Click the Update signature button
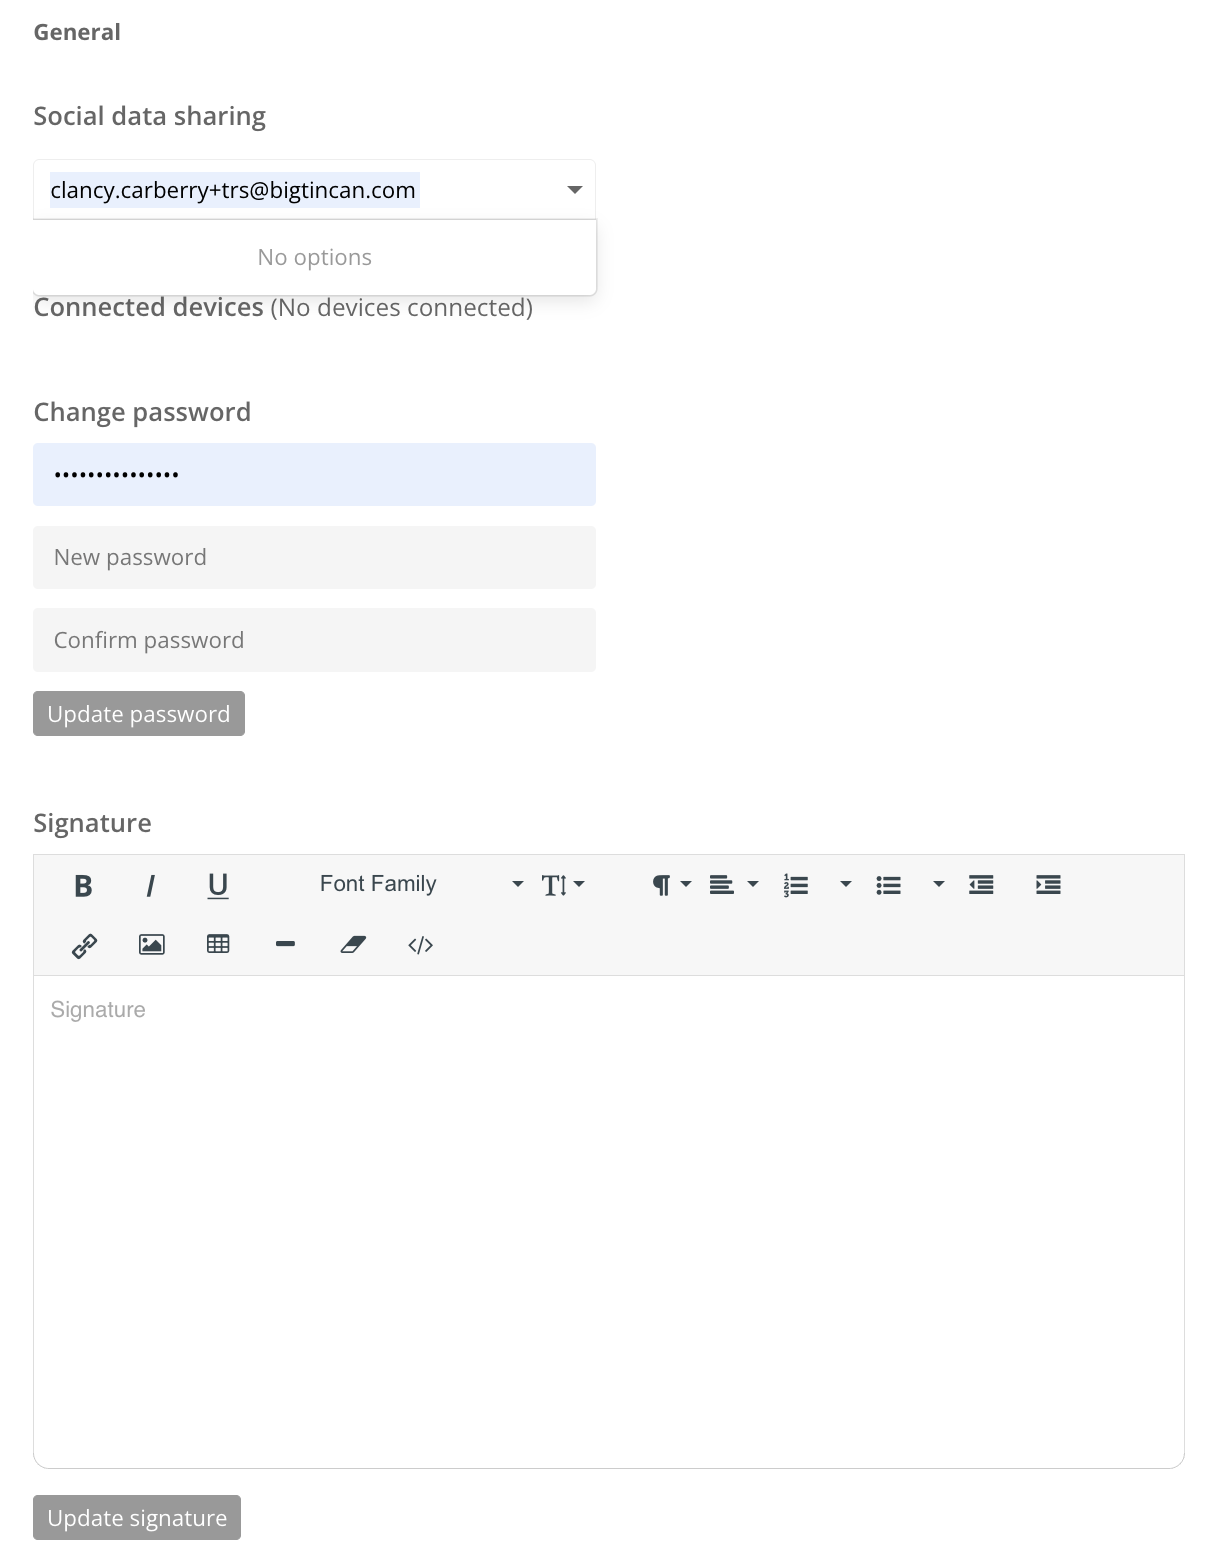This screenshot has width=1226, height=1566. pos(136,1517)
